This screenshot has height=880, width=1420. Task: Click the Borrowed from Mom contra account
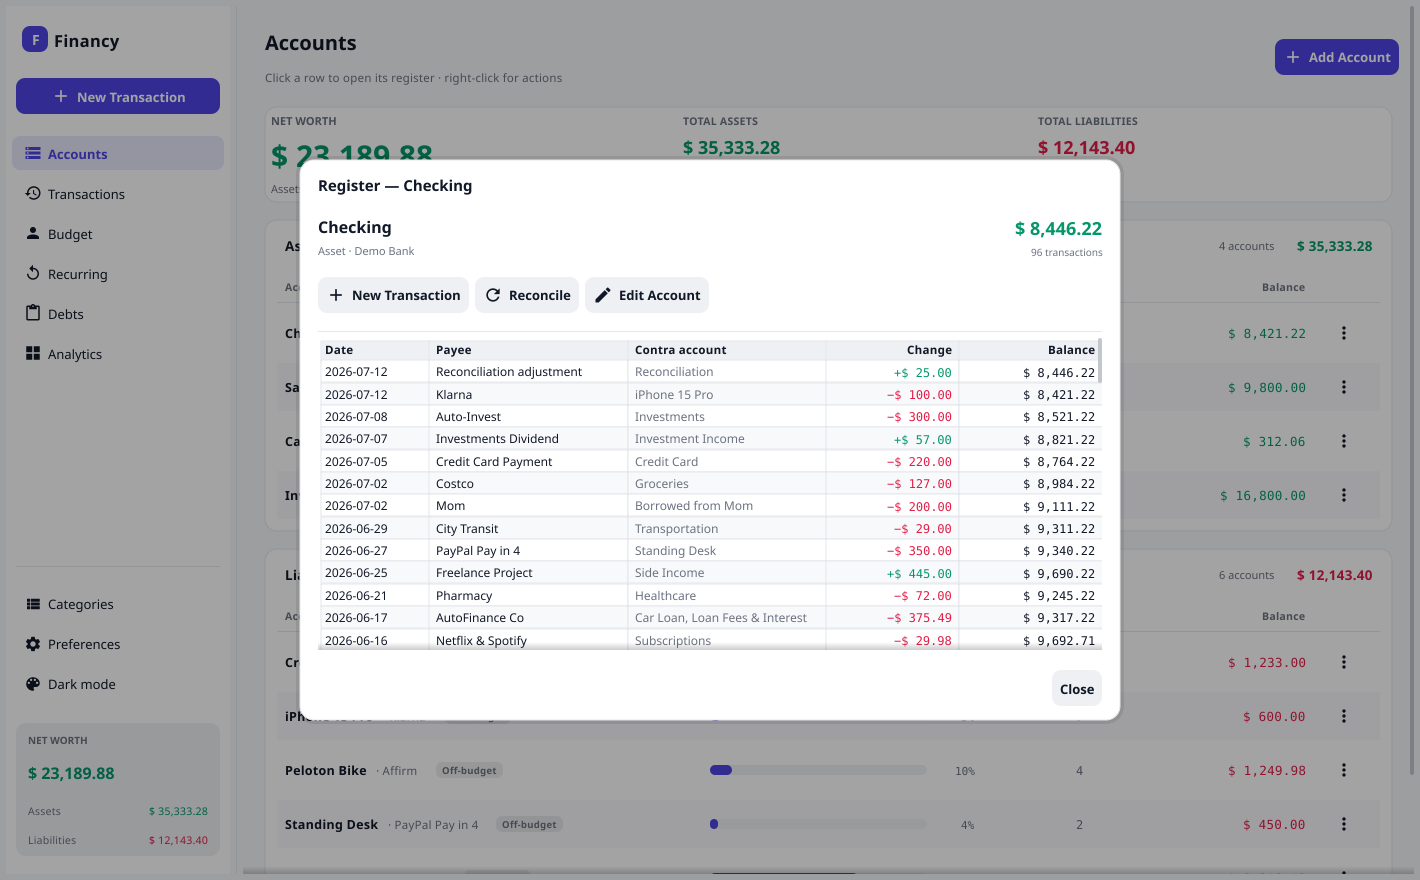[694, 506]
